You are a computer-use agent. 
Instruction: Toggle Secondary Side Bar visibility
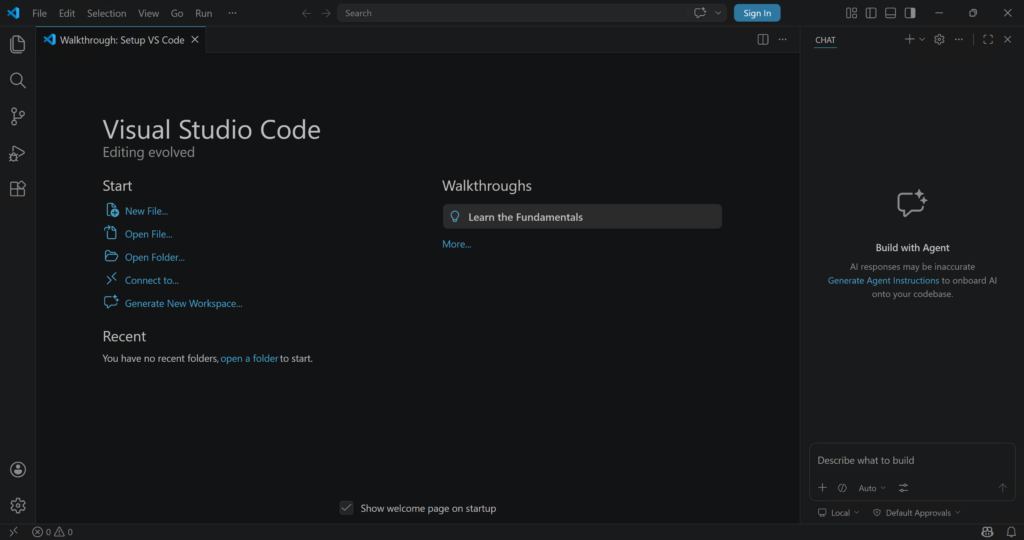pyautogui.click(x=910, y=13)
